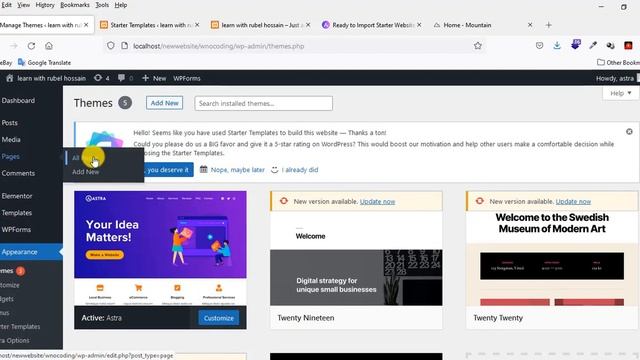Screen dimensions: 640x360
Task: Switch to the Starter Templates tab
Action: point(149,25)
